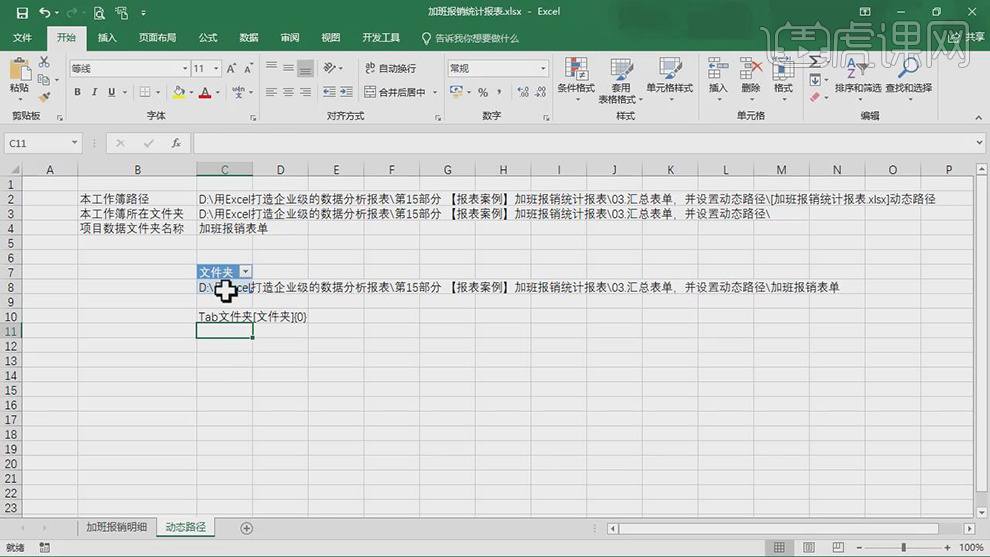Center text horizontally
Viewport: 990px width, 557px height.
point(289,92)
